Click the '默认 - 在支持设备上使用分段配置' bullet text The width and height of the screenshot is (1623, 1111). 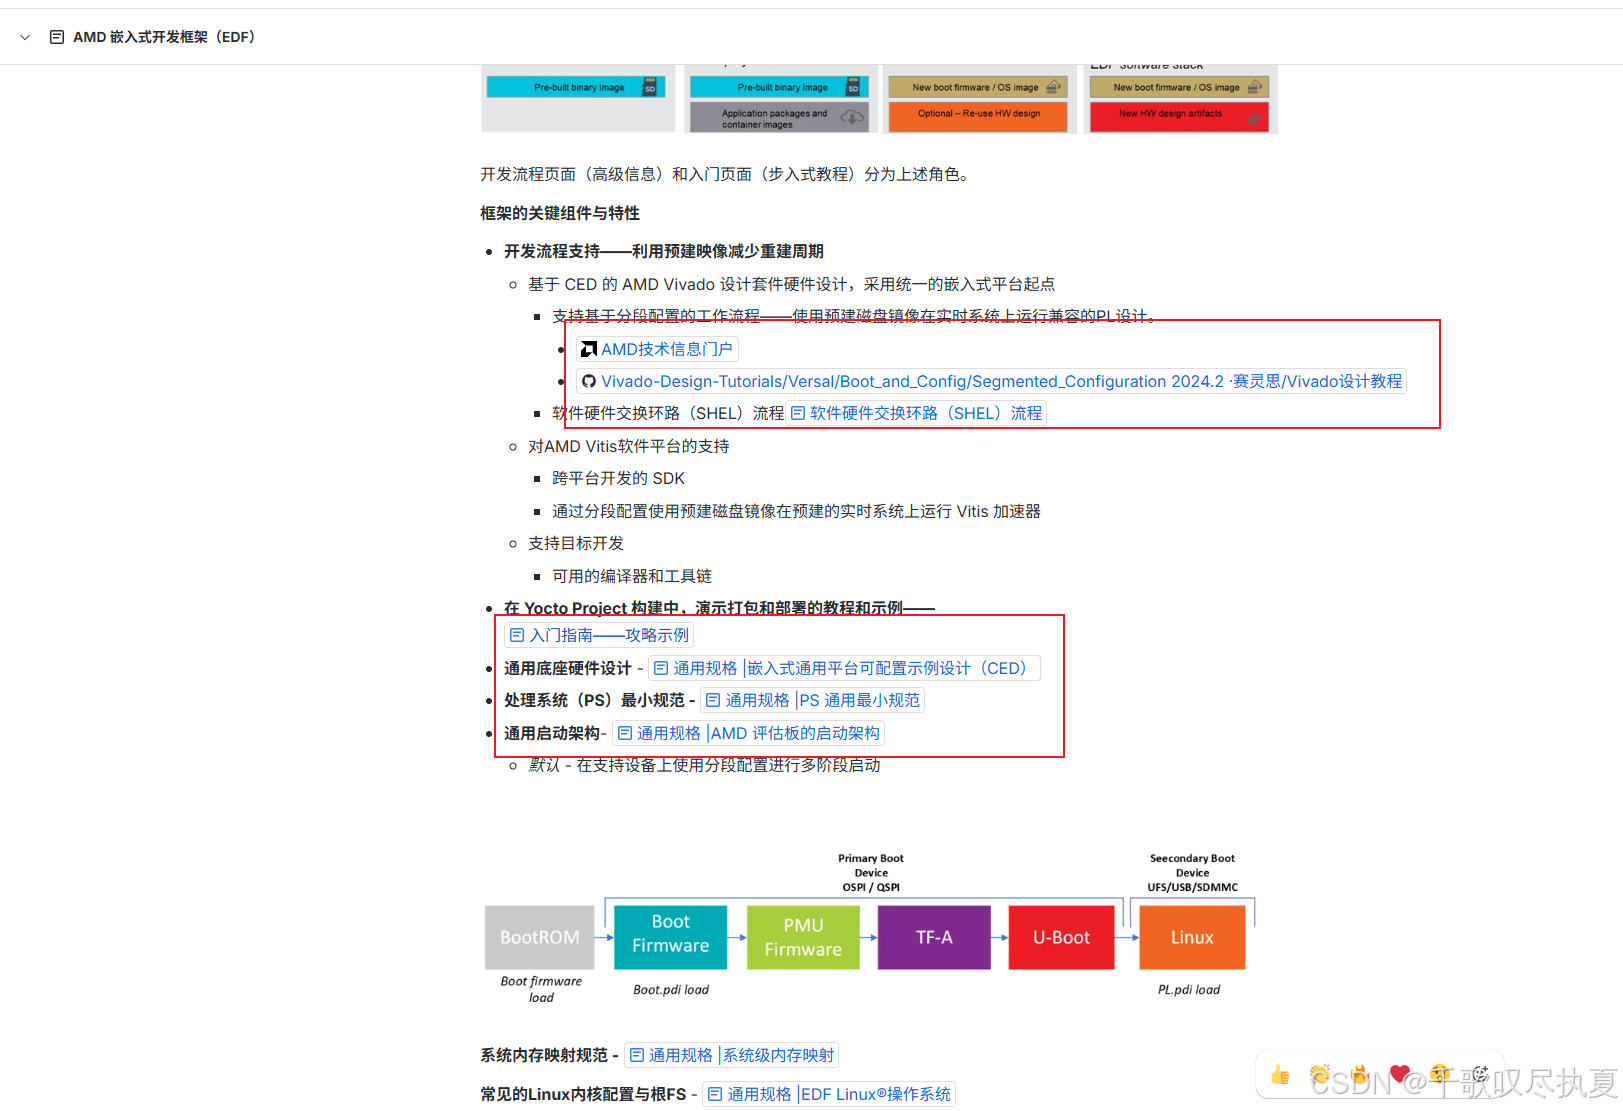(x=705, y=765)
